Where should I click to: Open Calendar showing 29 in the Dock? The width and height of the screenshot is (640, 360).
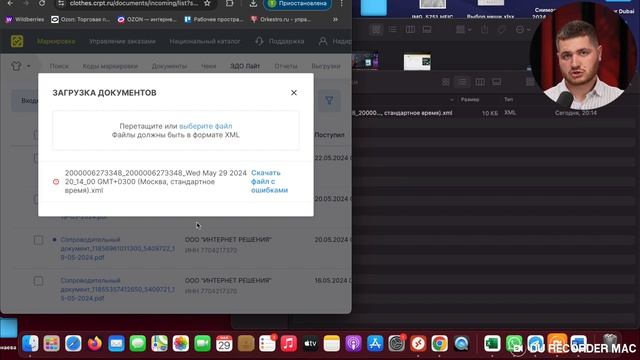(x=224, y=344)
